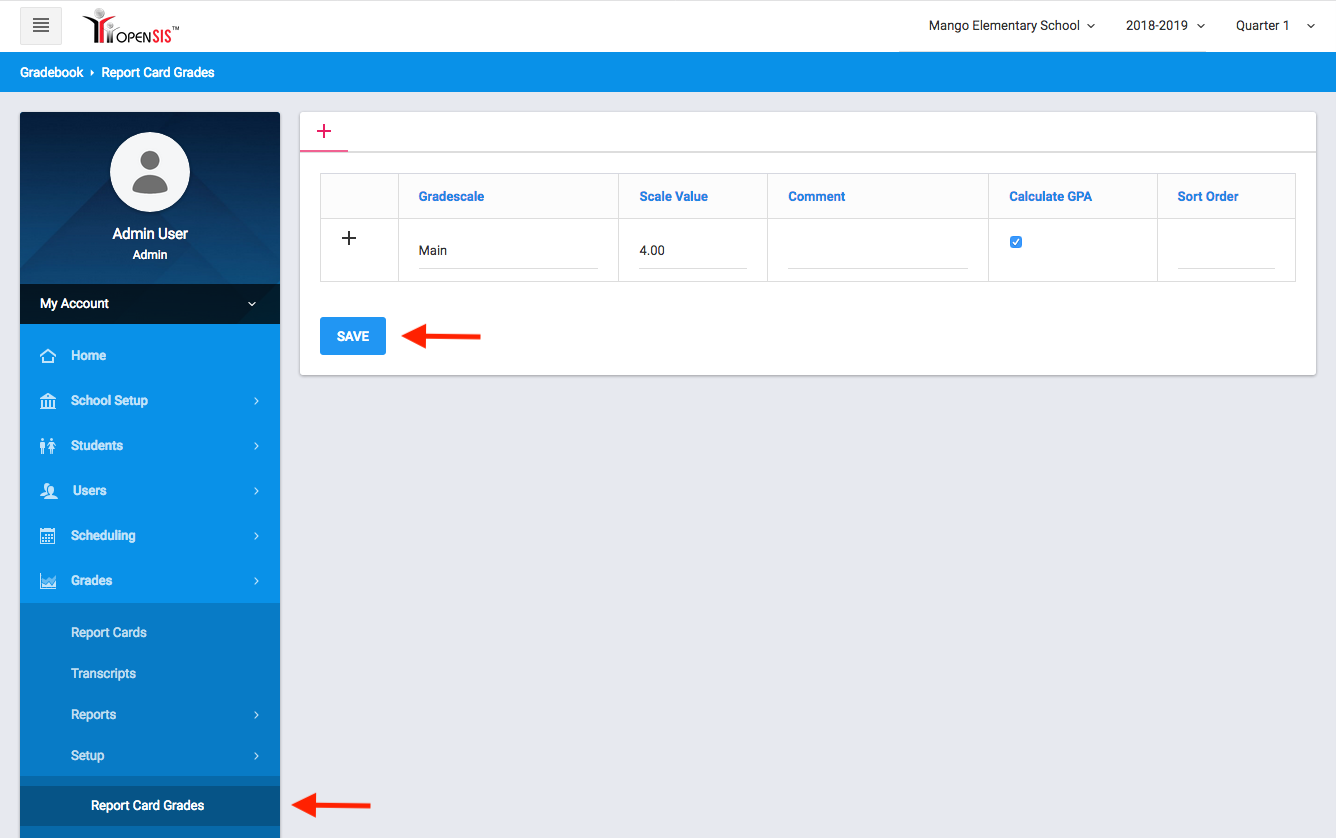1336x838 pixels.
Task: Click the Grades chart icon
Action: click(47, 581)
